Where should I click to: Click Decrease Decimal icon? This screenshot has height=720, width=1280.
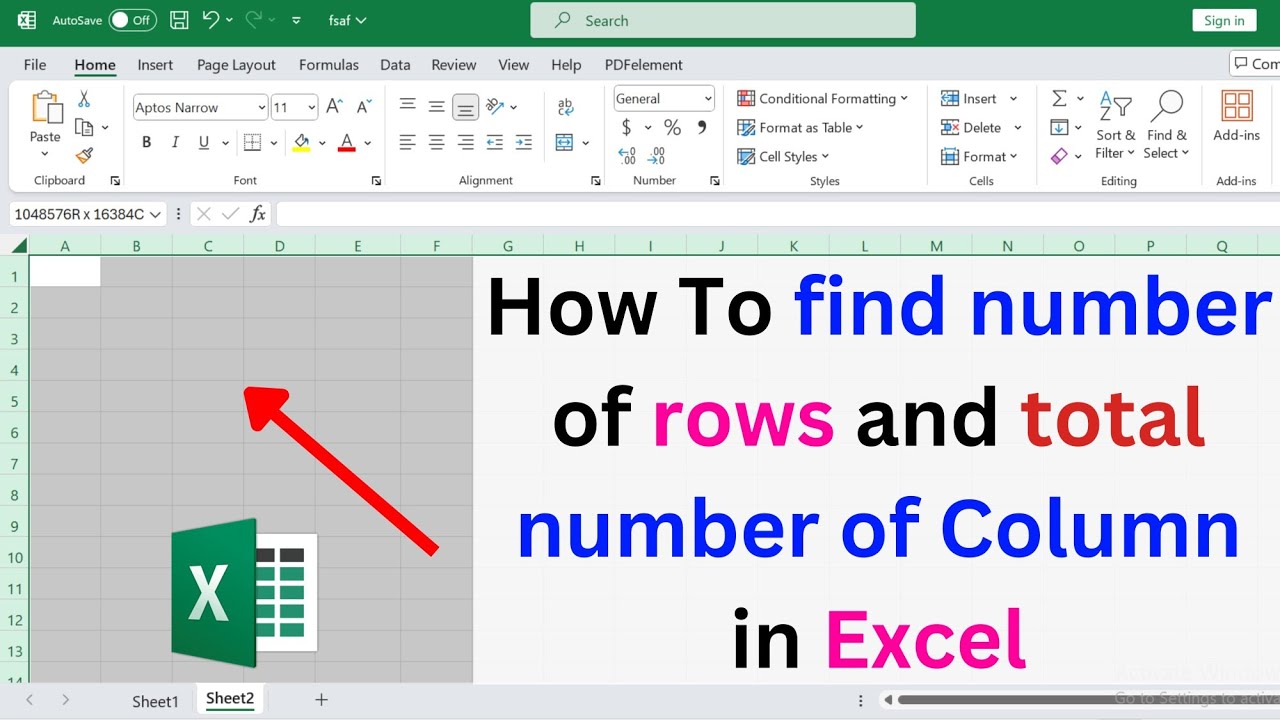tap(657, 156)
